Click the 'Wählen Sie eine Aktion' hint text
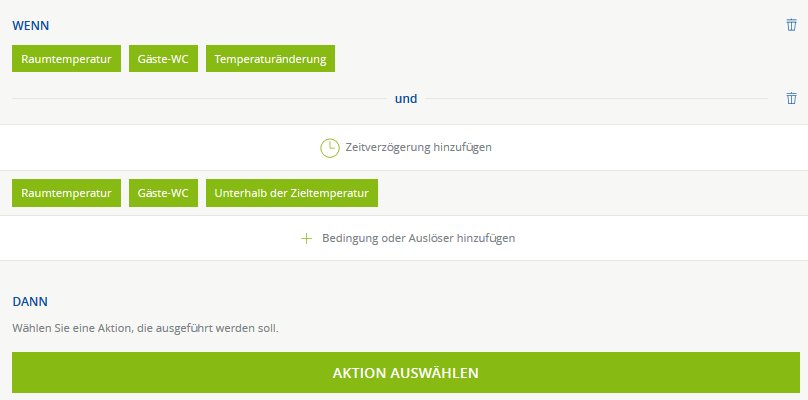Image resolution: width=808 pixels, height=400 pixels. [x=145, y=328]
